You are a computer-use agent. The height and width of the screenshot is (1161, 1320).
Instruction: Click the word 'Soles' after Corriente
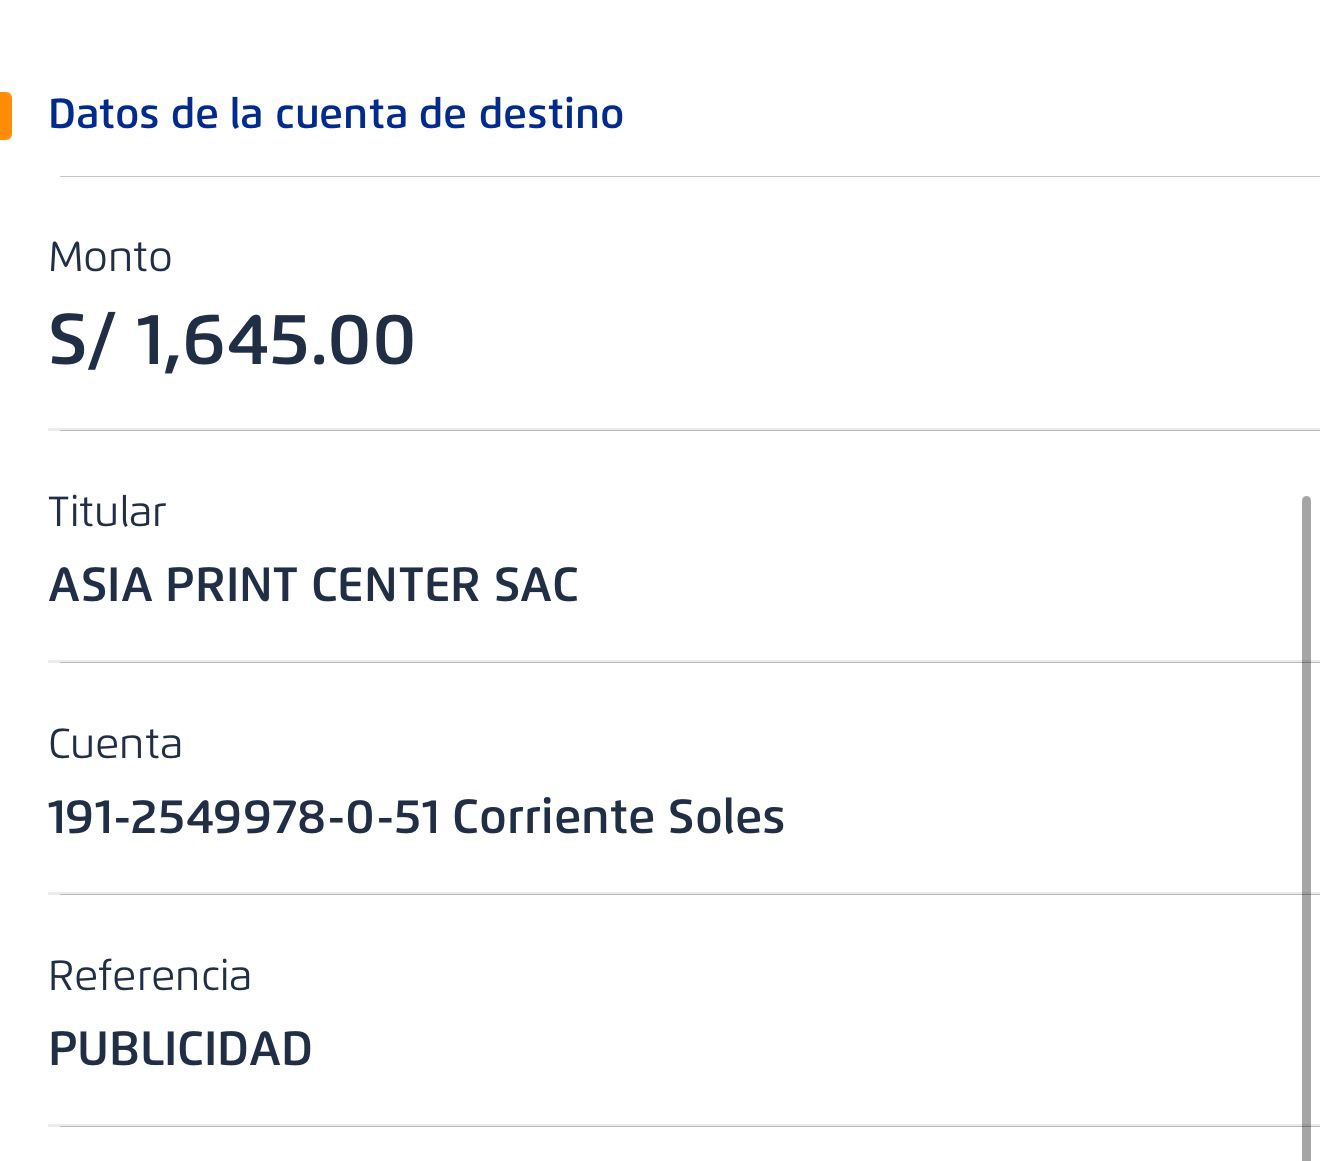tap(726, 817)
